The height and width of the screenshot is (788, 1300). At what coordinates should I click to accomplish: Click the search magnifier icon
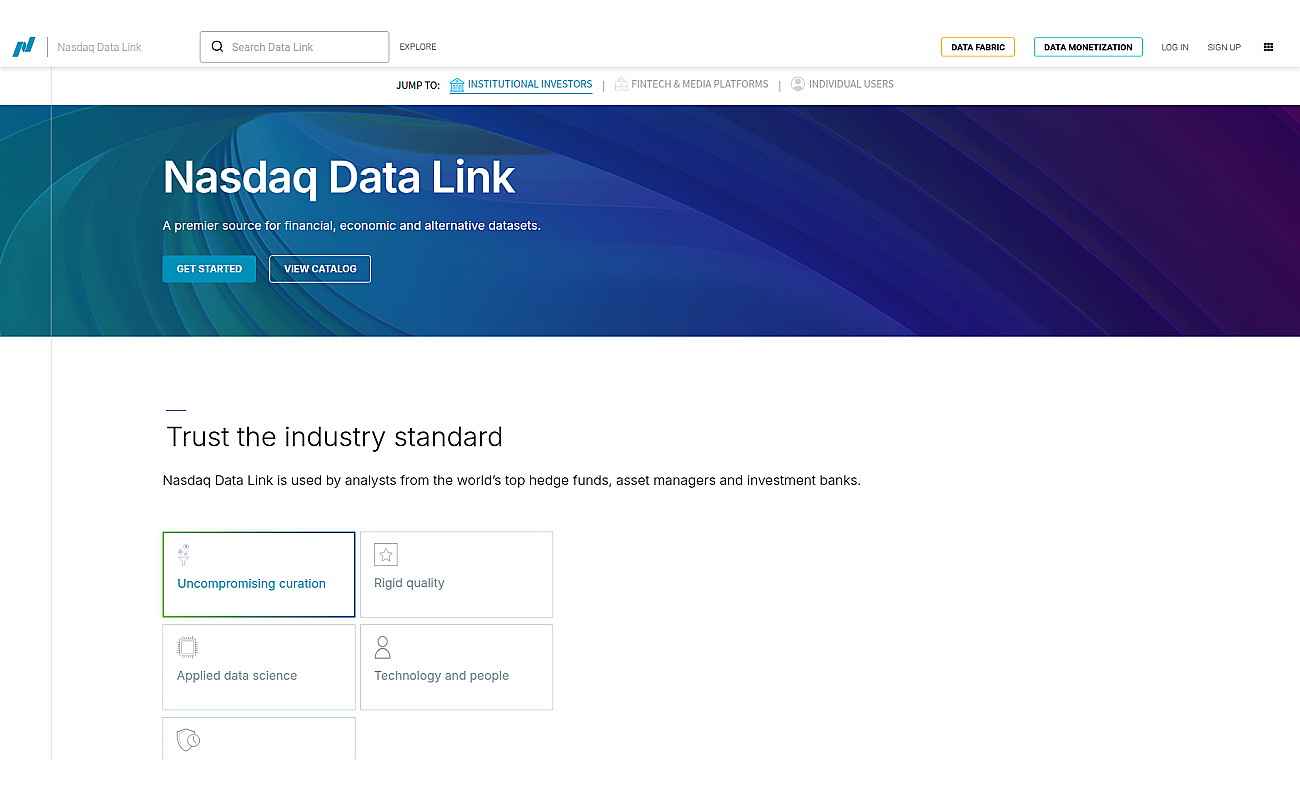[217, 47]
